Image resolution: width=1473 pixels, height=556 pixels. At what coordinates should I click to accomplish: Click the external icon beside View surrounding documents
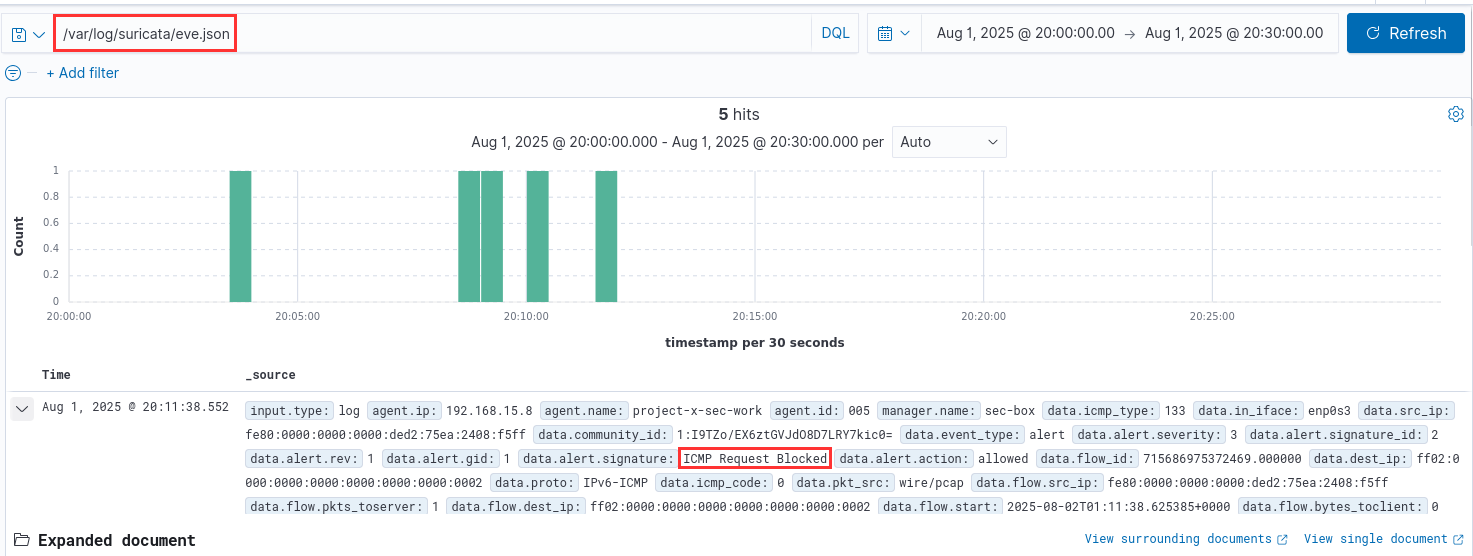tap(1282, 540)
